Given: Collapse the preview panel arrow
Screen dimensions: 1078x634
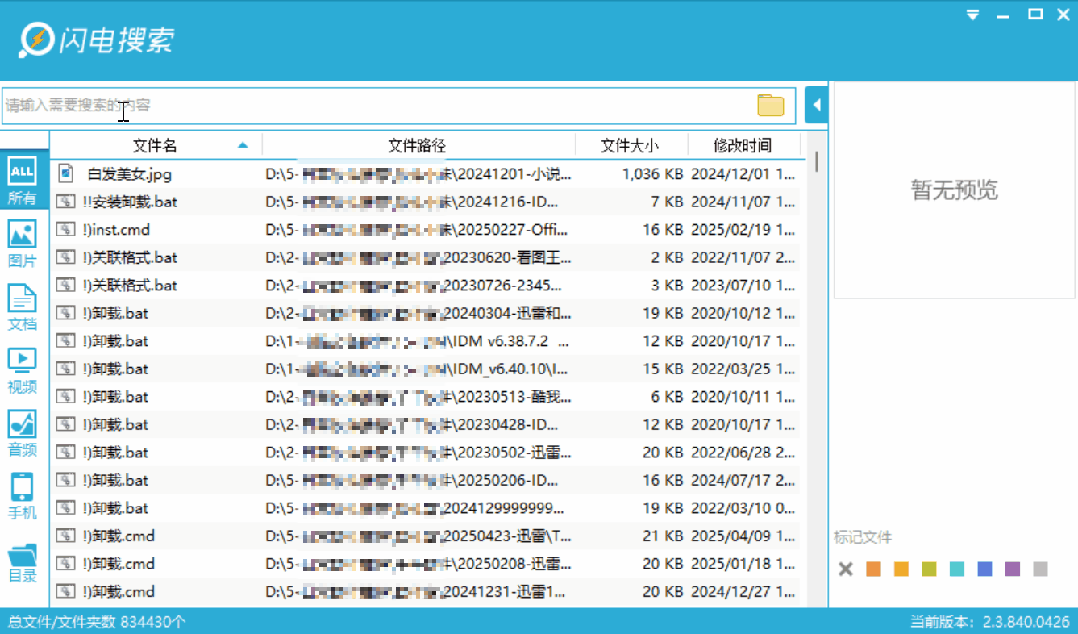Looking at the screenshot, I should pyautogui.click(x=816, y=105).
